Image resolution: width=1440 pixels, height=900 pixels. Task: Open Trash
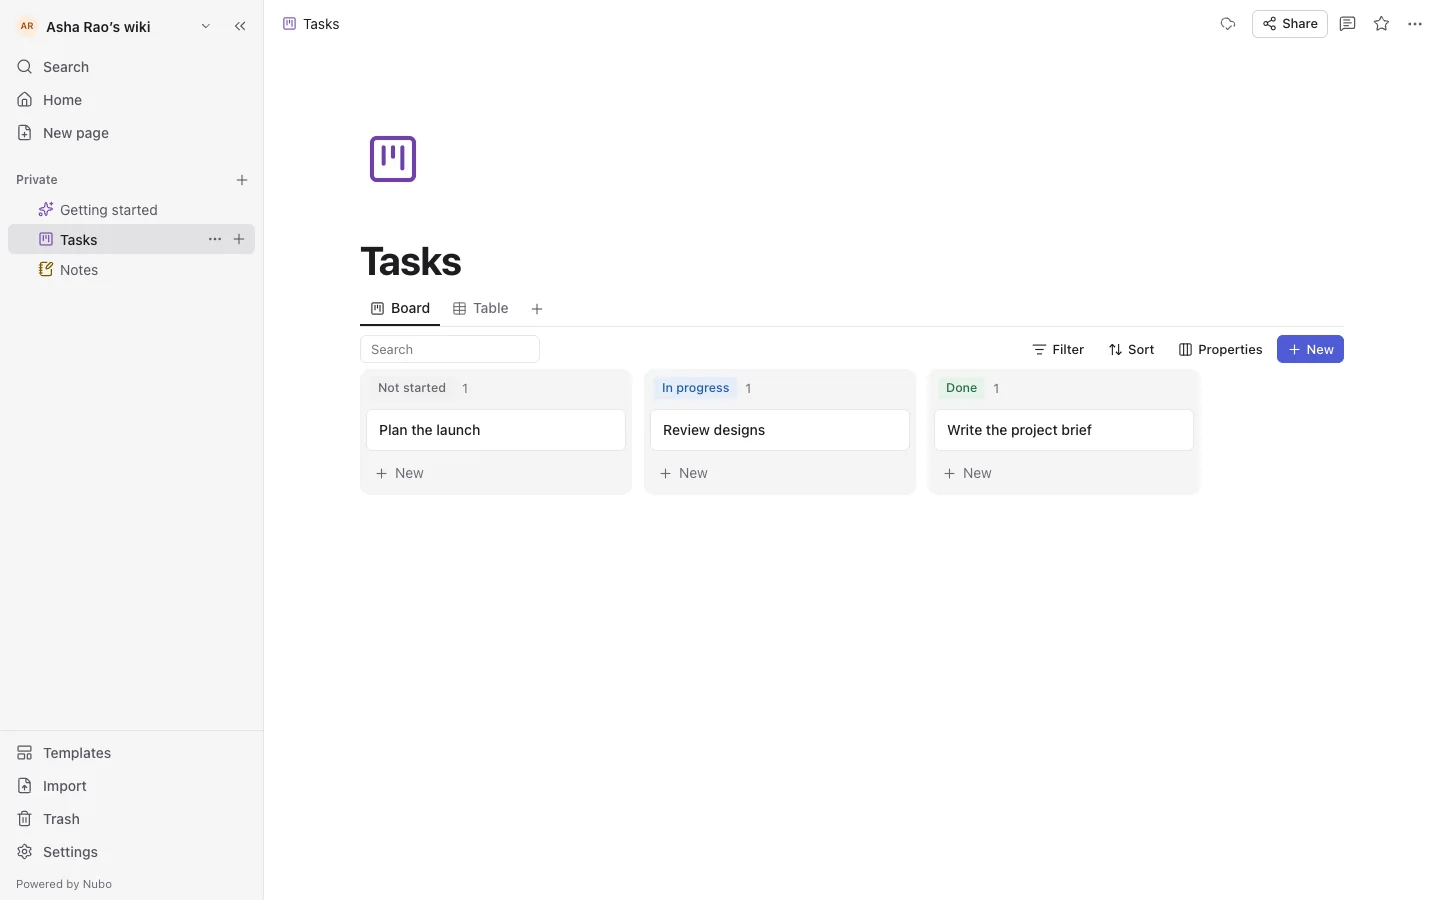[131, 819]
